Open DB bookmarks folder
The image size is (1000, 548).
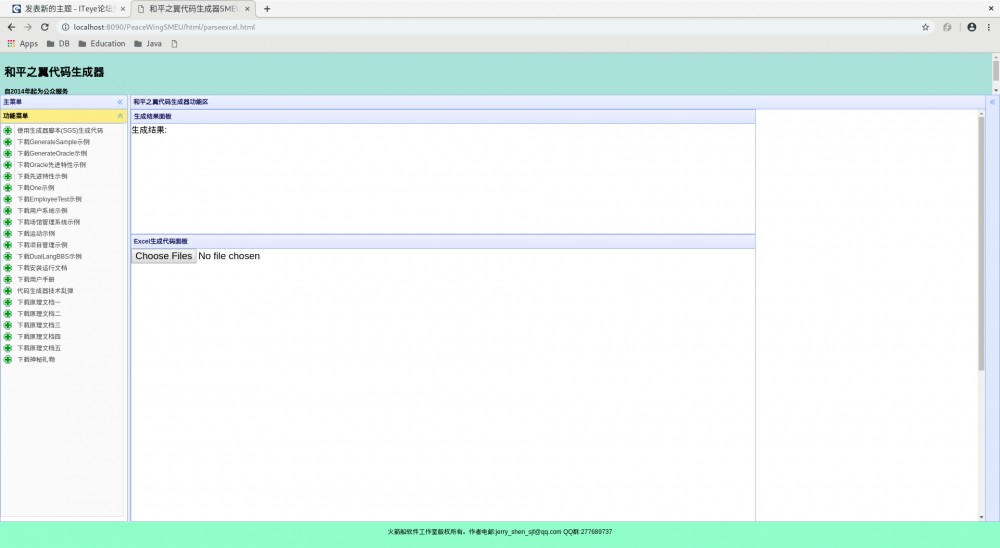coord(58,43)
